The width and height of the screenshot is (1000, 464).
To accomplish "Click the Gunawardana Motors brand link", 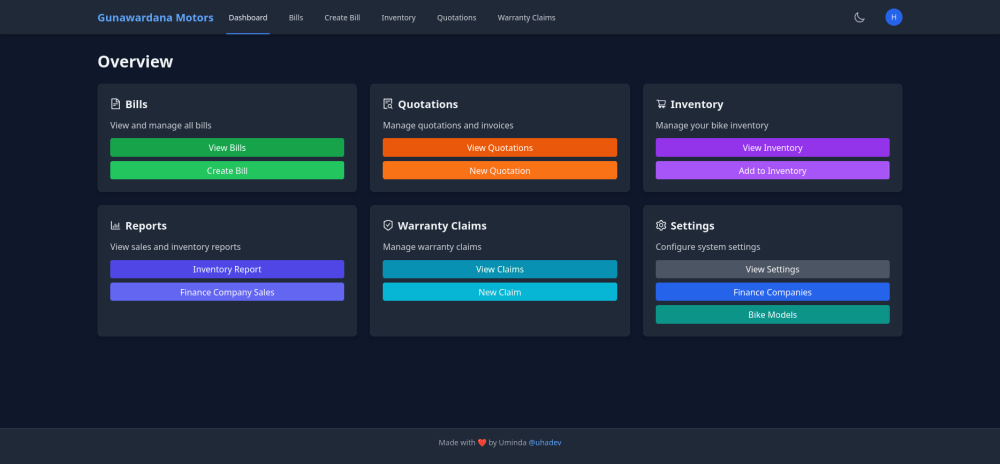I will point(156,17).
